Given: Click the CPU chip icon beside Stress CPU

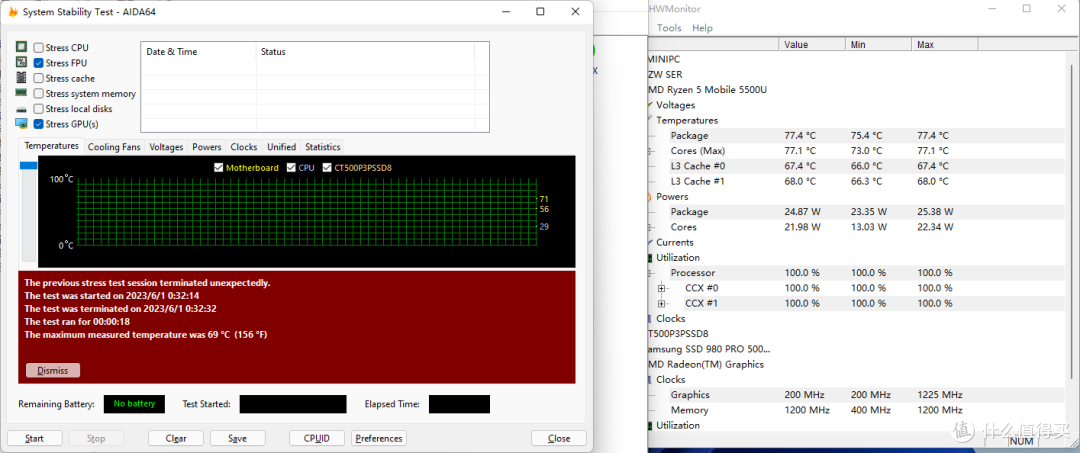Looking at the screenshot, I should (x=21, y=48).
